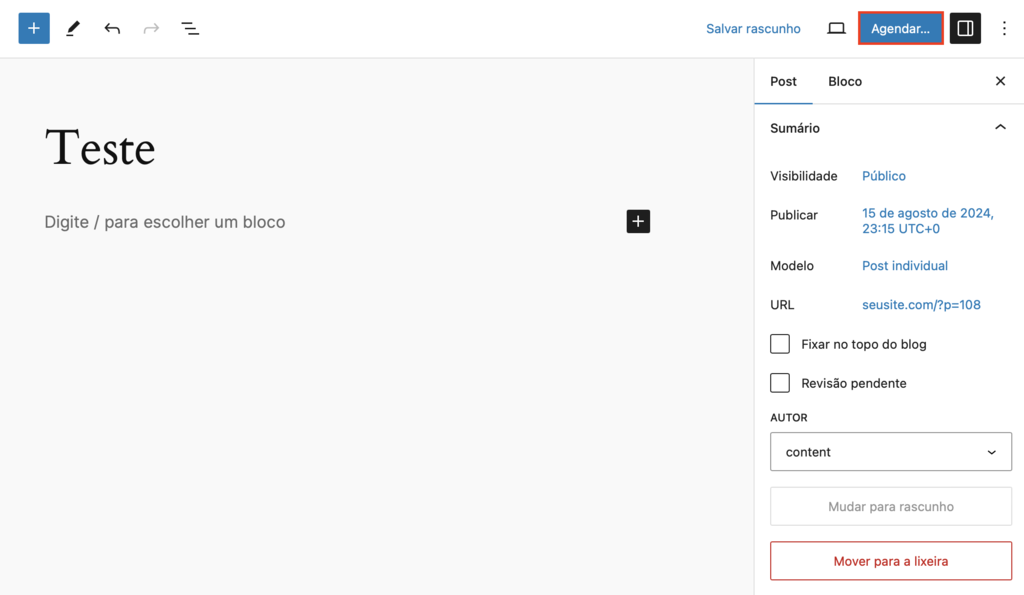Select the Tools (pencil) icon
This screenshot has height=595, width=1024.
click(72, 28)
